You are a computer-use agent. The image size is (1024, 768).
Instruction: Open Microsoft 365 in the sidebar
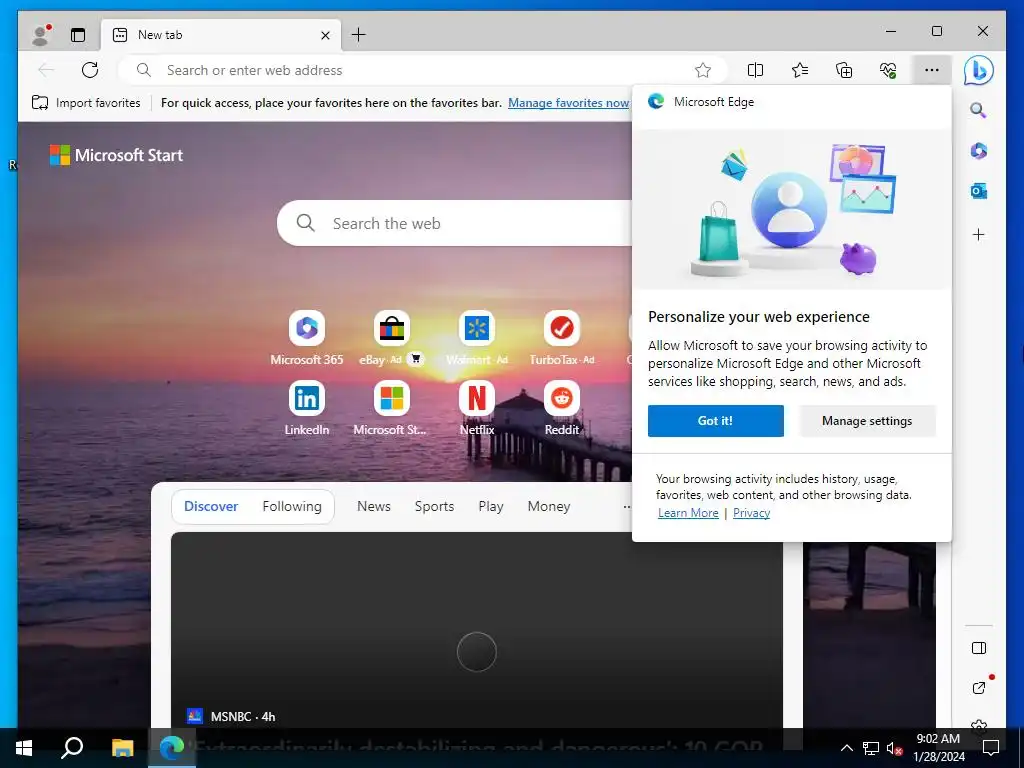click(978, 151)
